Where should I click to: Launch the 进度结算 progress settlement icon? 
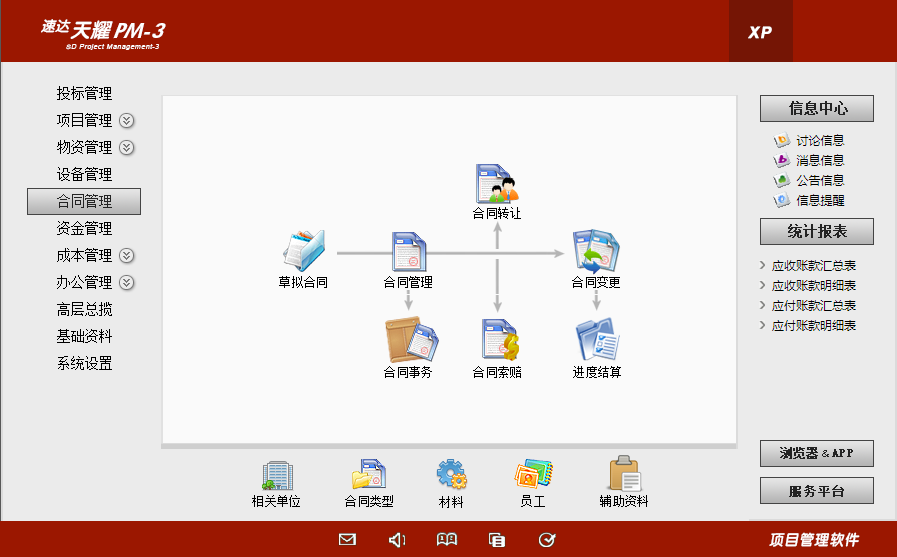[597, 340]
